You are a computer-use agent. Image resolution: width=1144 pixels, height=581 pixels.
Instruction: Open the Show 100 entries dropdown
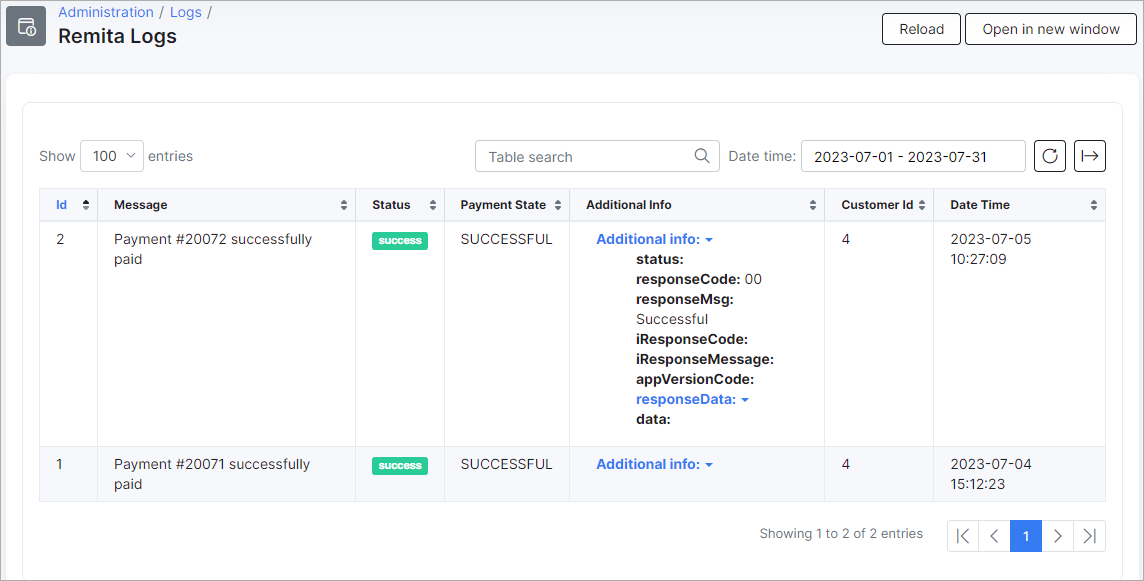coord(112,156)
